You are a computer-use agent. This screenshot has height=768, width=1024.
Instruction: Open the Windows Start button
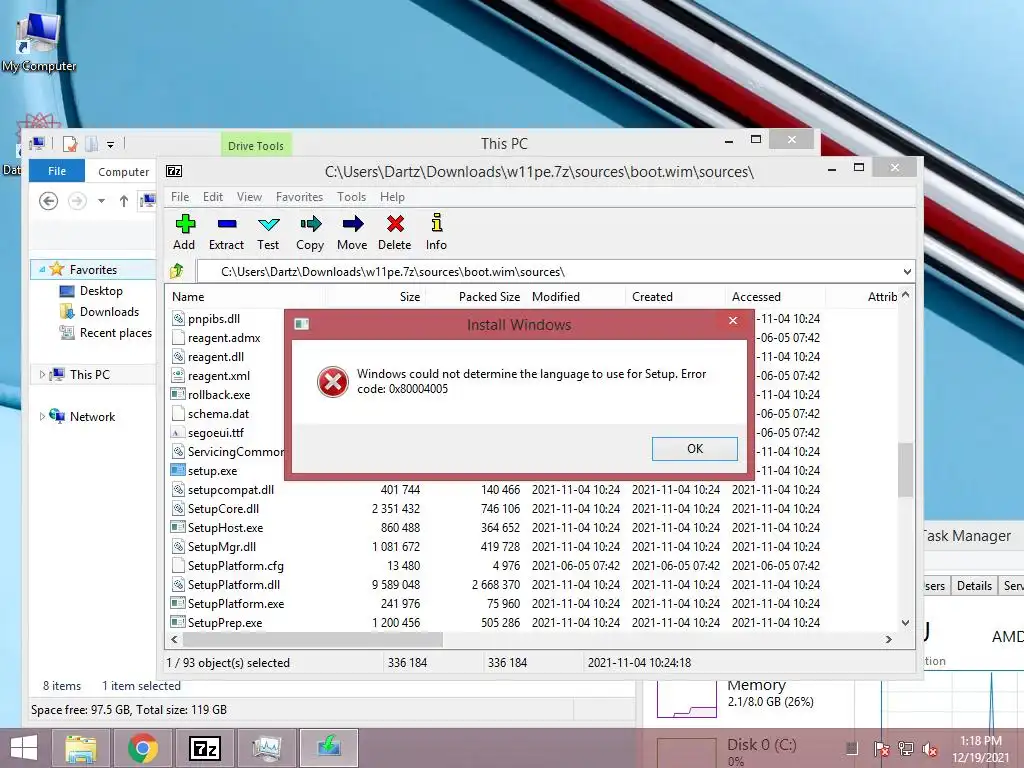(24, 748)
